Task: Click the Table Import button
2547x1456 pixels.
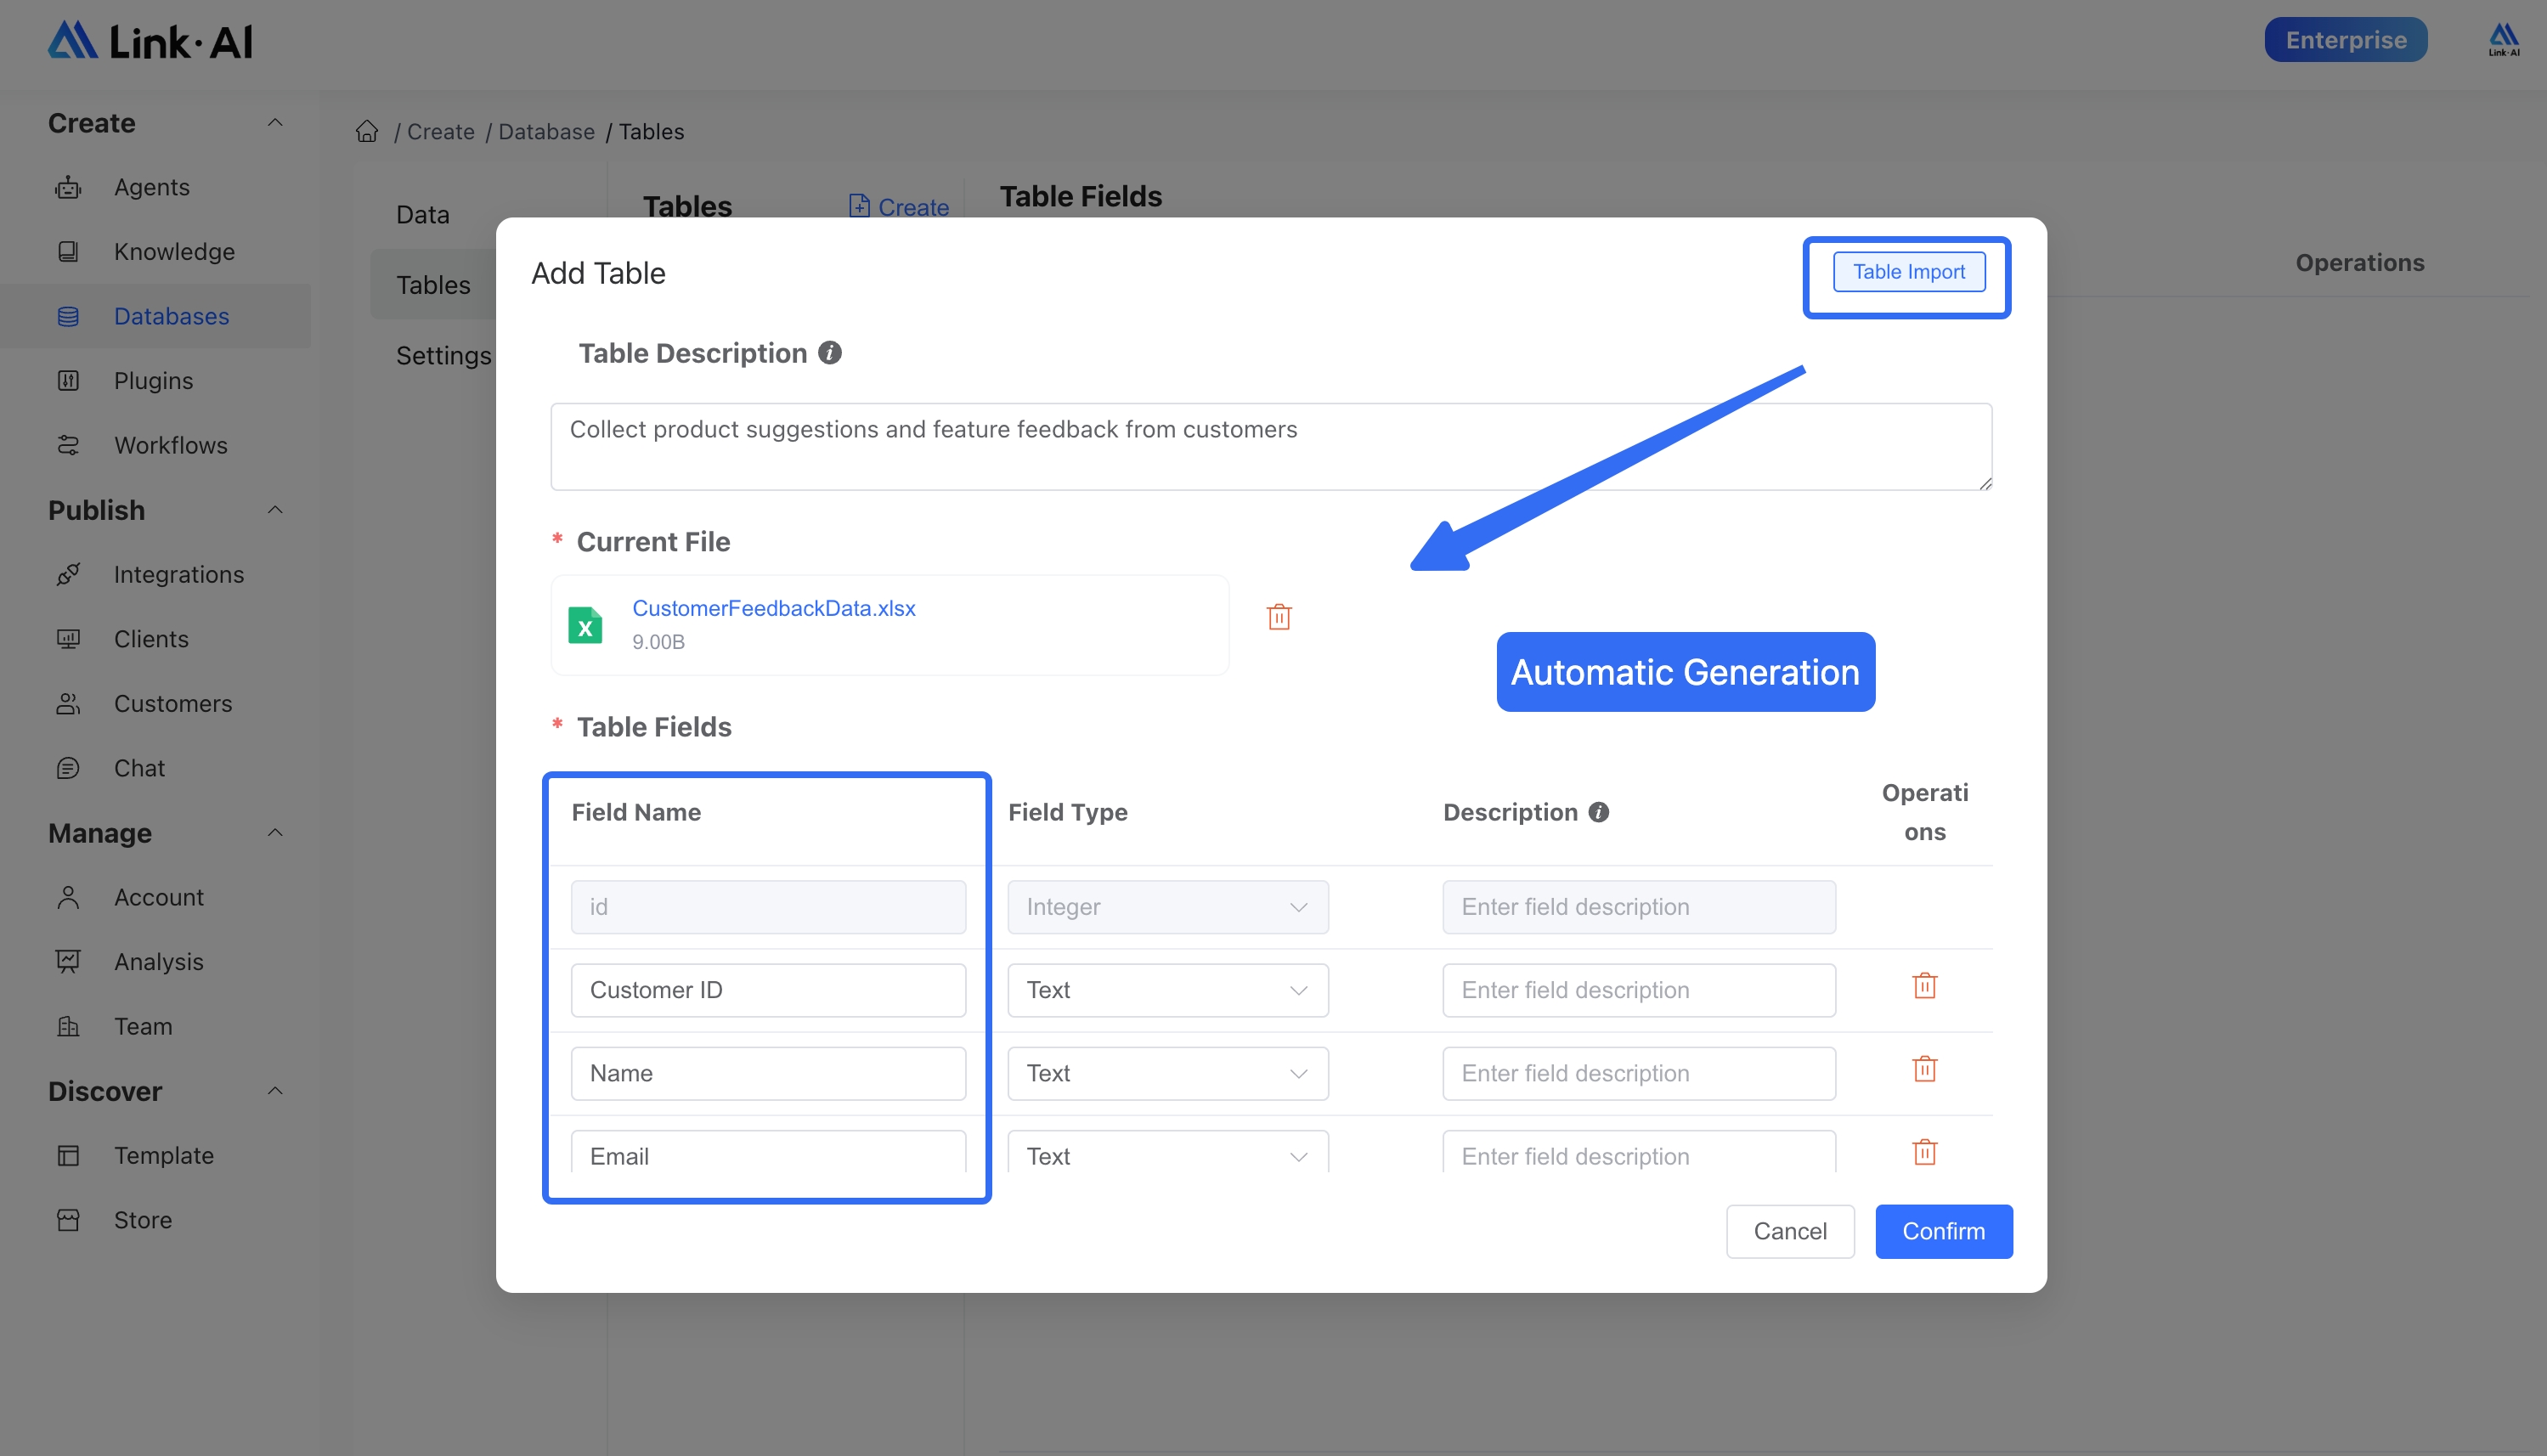Action: point(1908,272)
